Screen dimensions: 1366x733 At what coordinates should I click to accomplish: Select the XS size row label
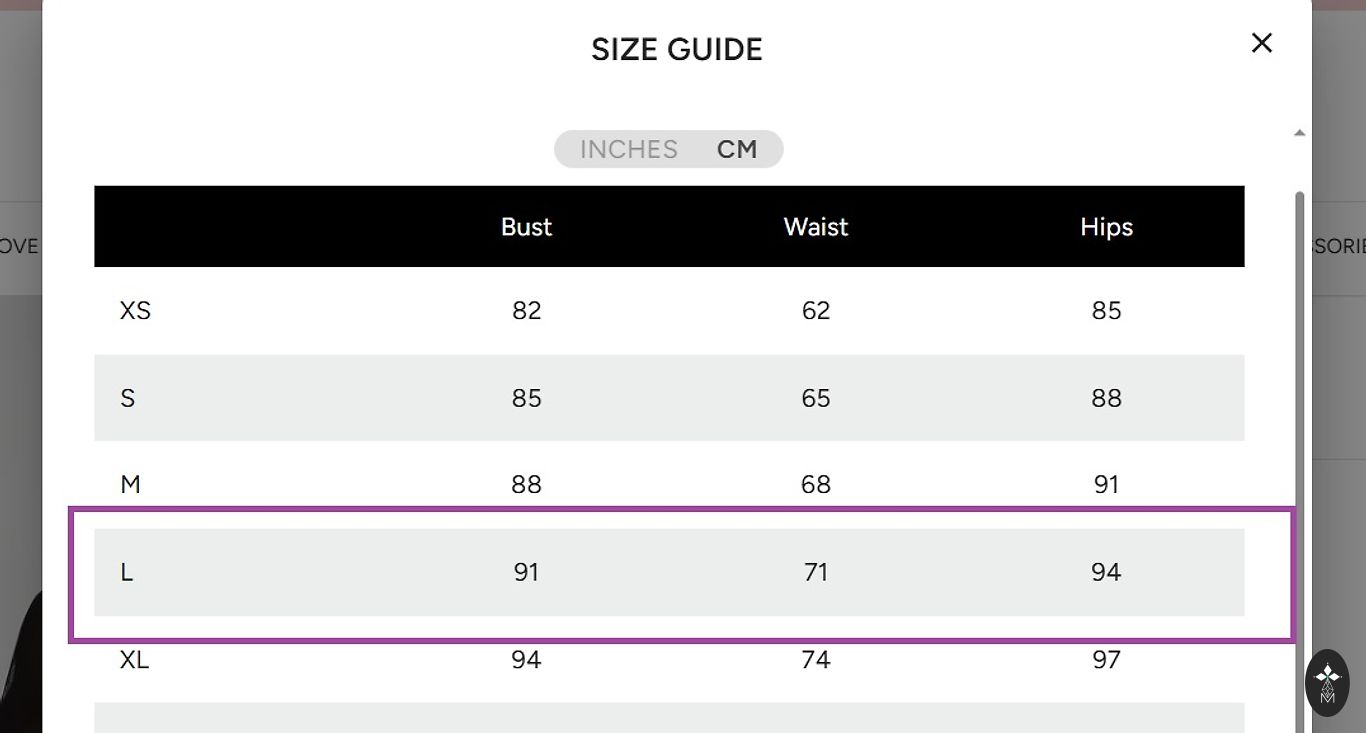(135, 311)
